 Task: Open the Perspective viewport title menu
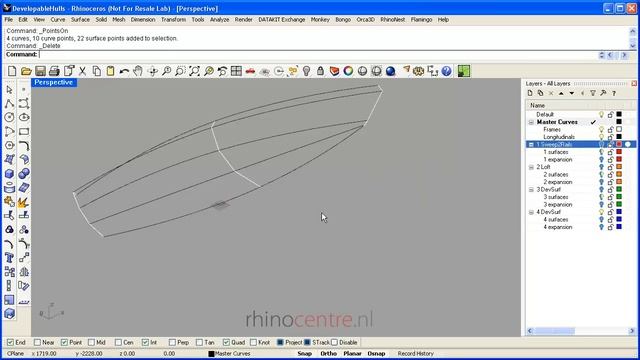tap(53, 82)
